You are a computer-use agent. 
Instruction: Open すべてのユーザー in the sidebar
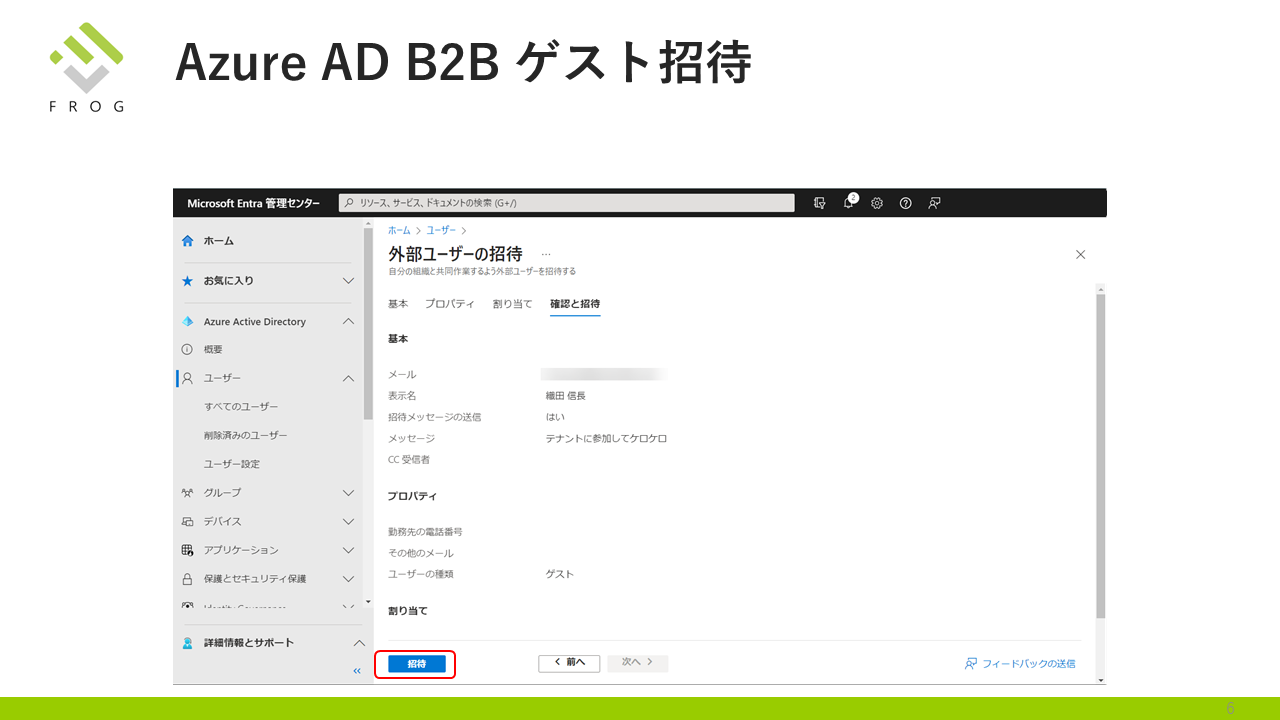point(241,407)
